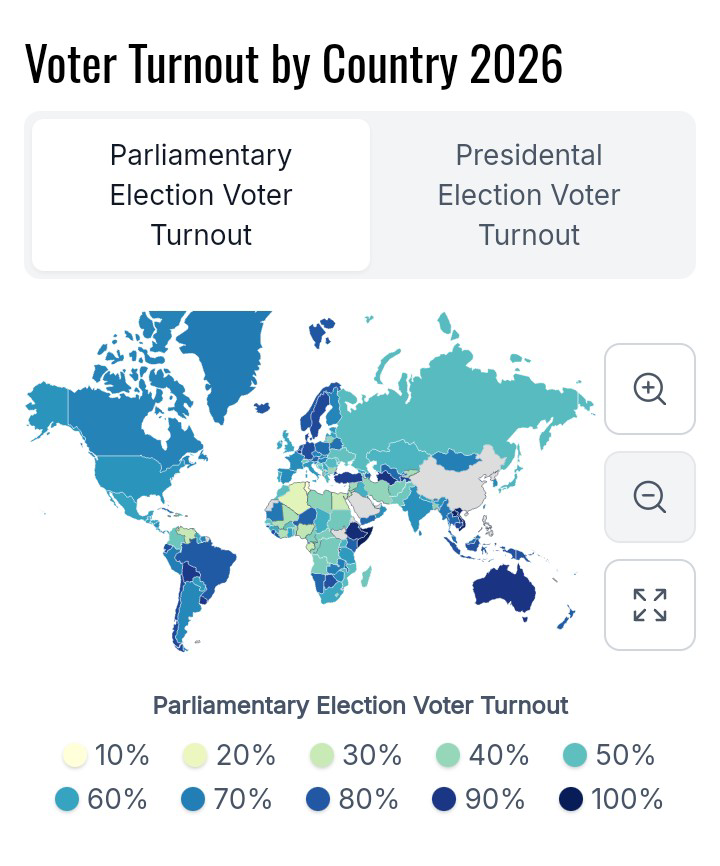Switch to Parliamentary Election Voter Turnout tab

201,195
